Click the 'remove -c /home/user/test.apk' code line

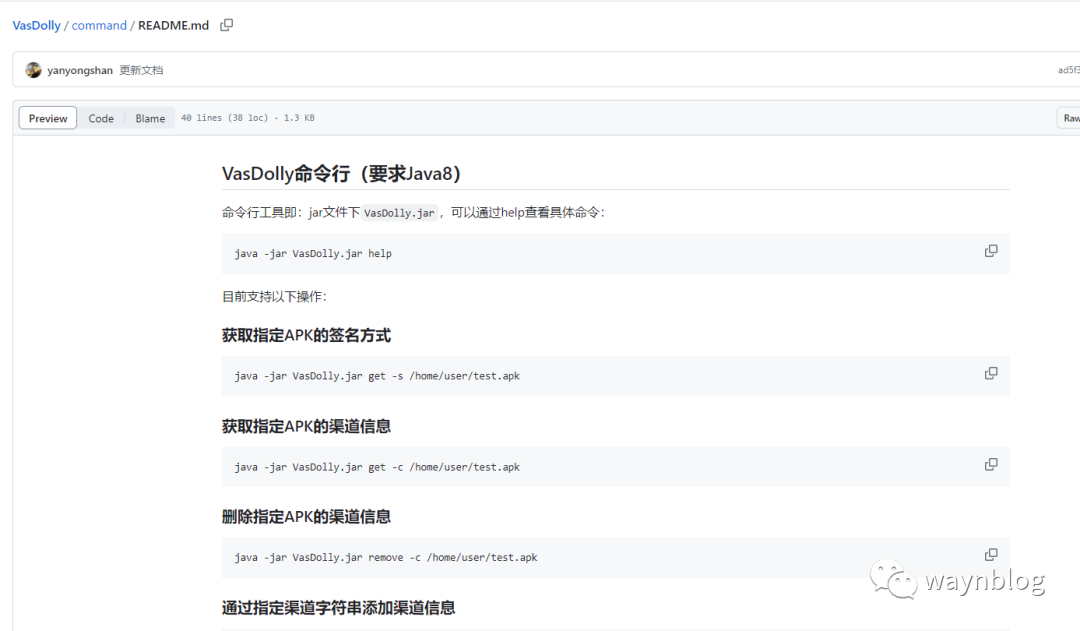click(x=386, y=557)
